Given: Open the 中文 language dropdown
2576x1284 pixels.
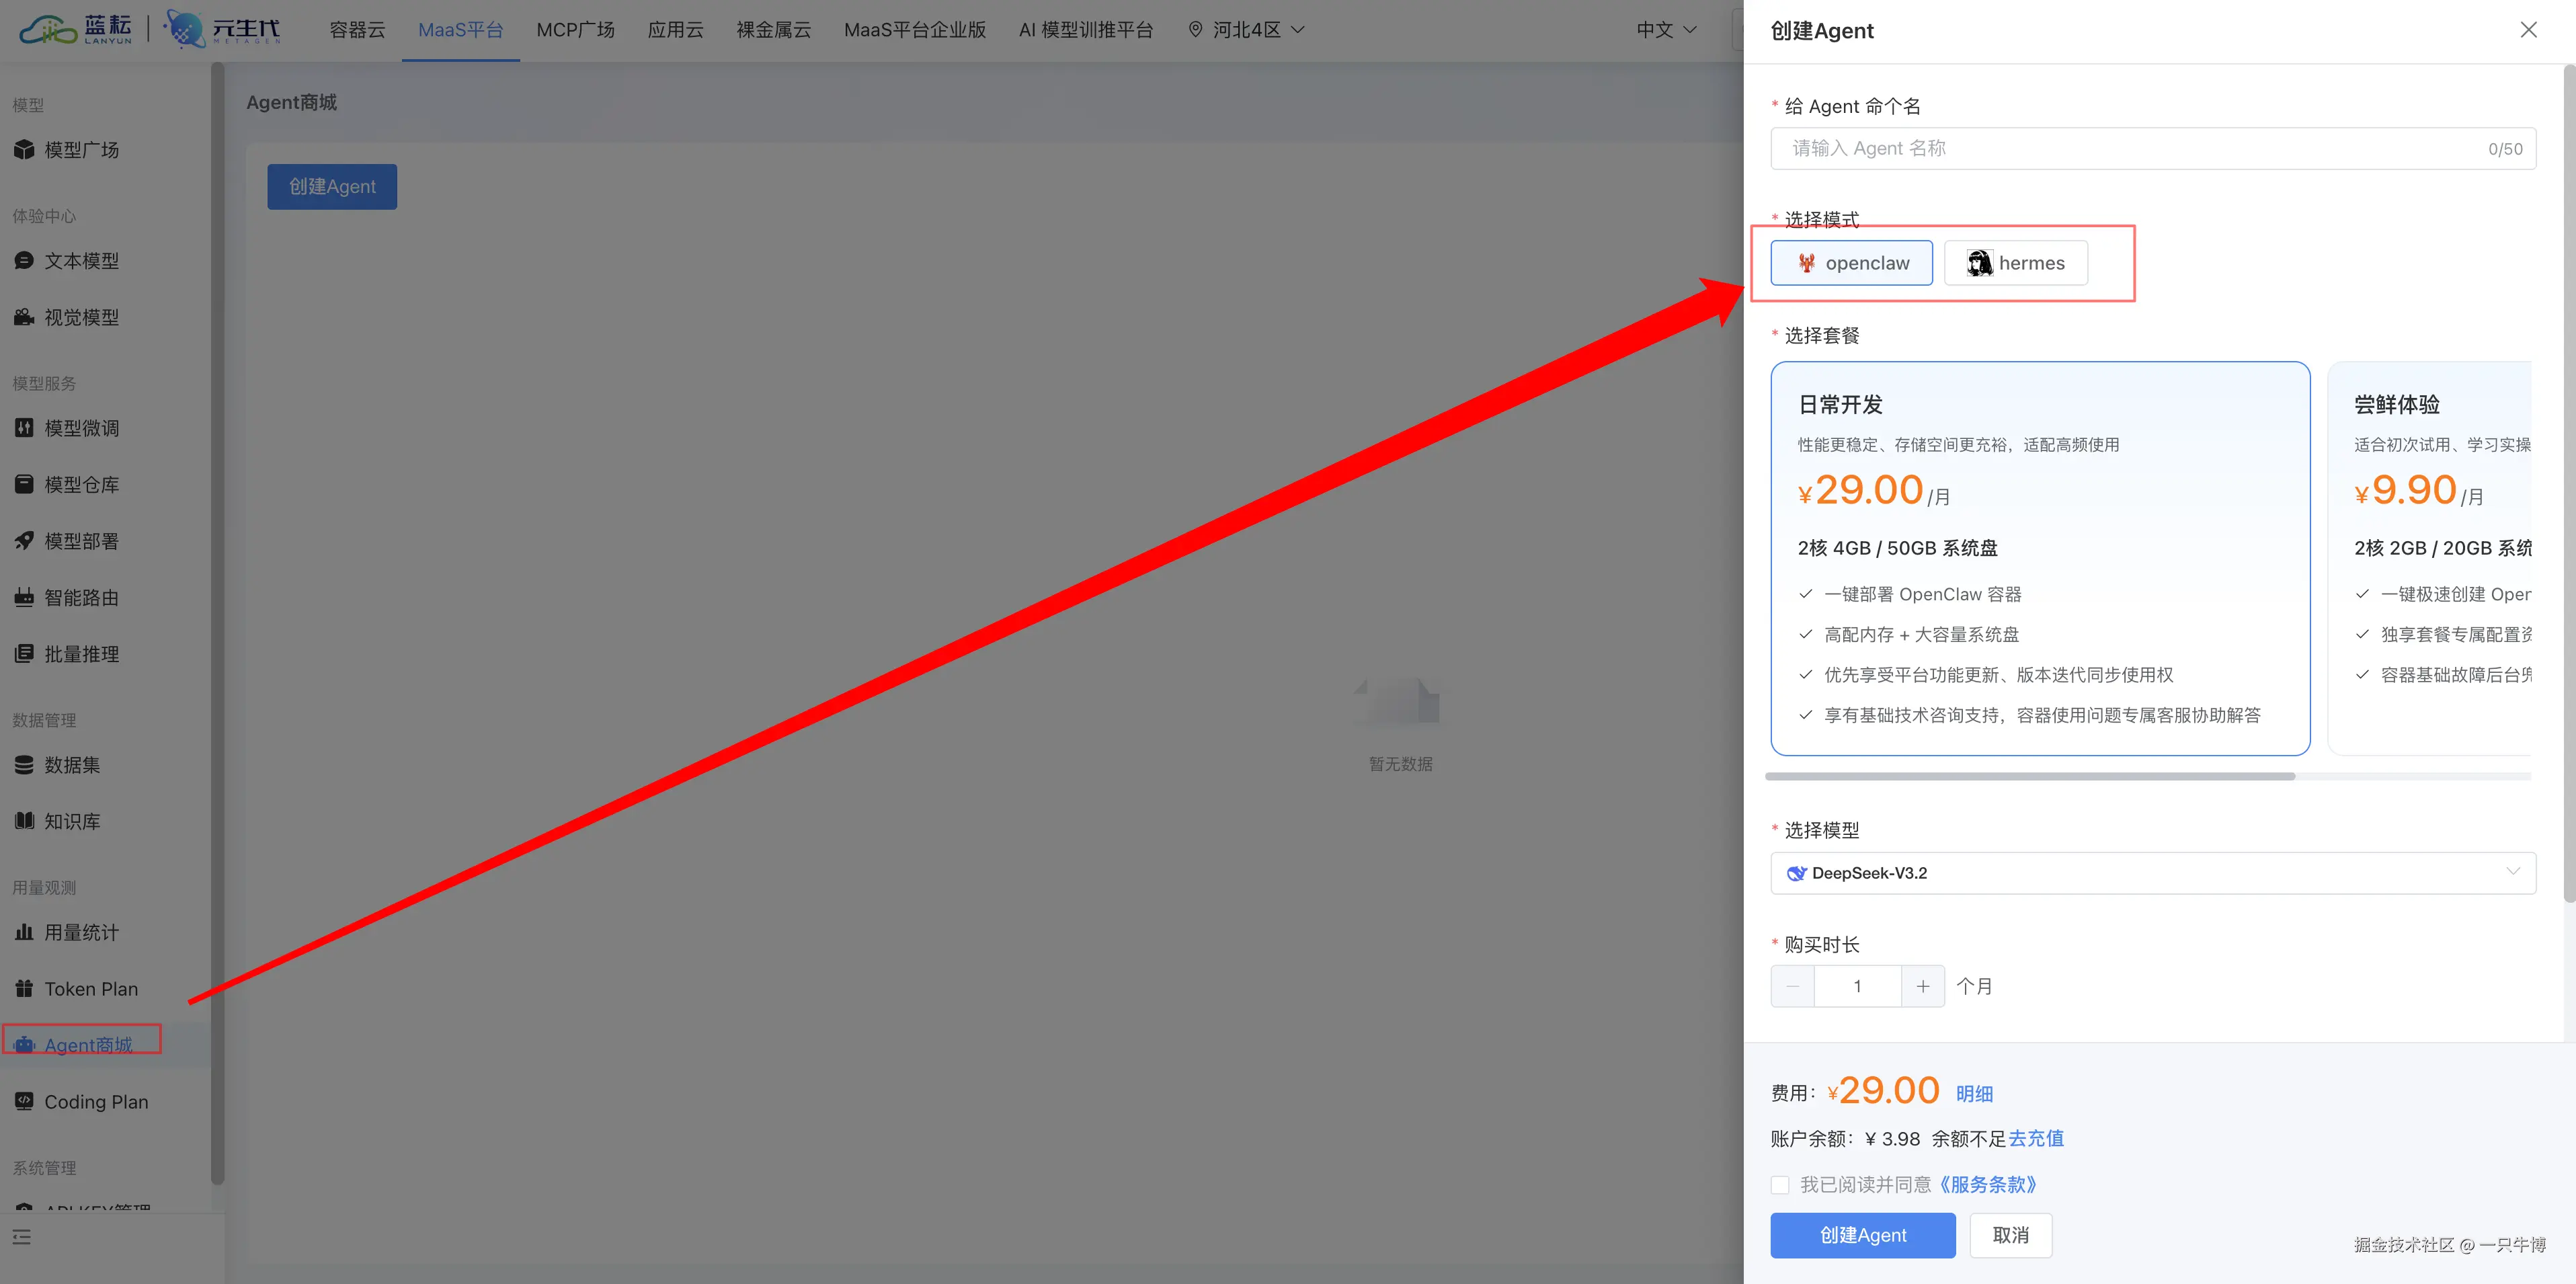Looking at the screenshot, I should click(1666, 30).
